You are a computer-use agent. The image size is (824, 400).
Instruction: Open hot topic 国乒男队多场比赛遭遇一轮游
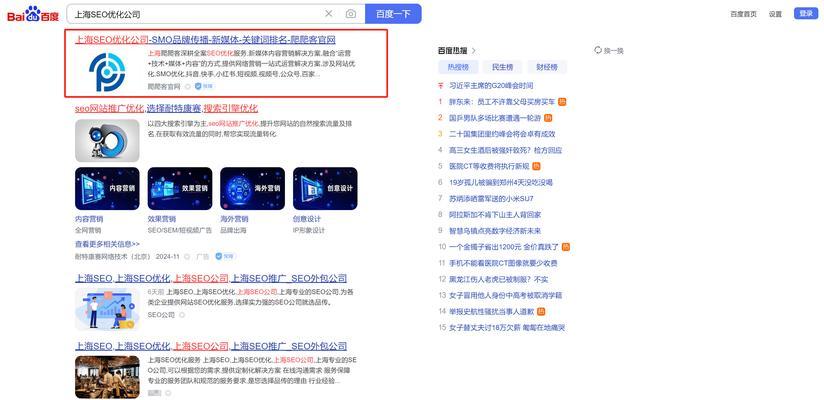click(495, 118)
